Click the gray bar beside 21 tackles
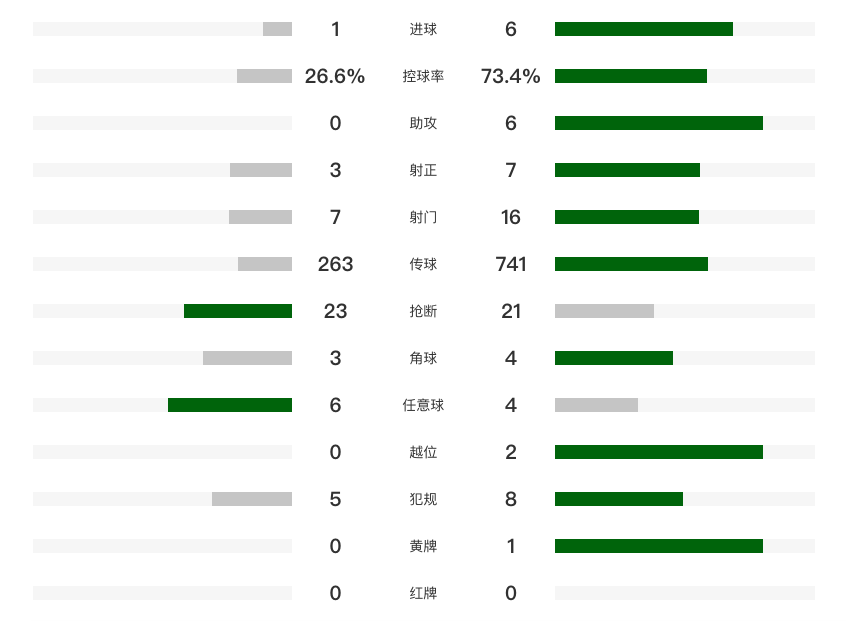846x621 pixels. (604, 311)
